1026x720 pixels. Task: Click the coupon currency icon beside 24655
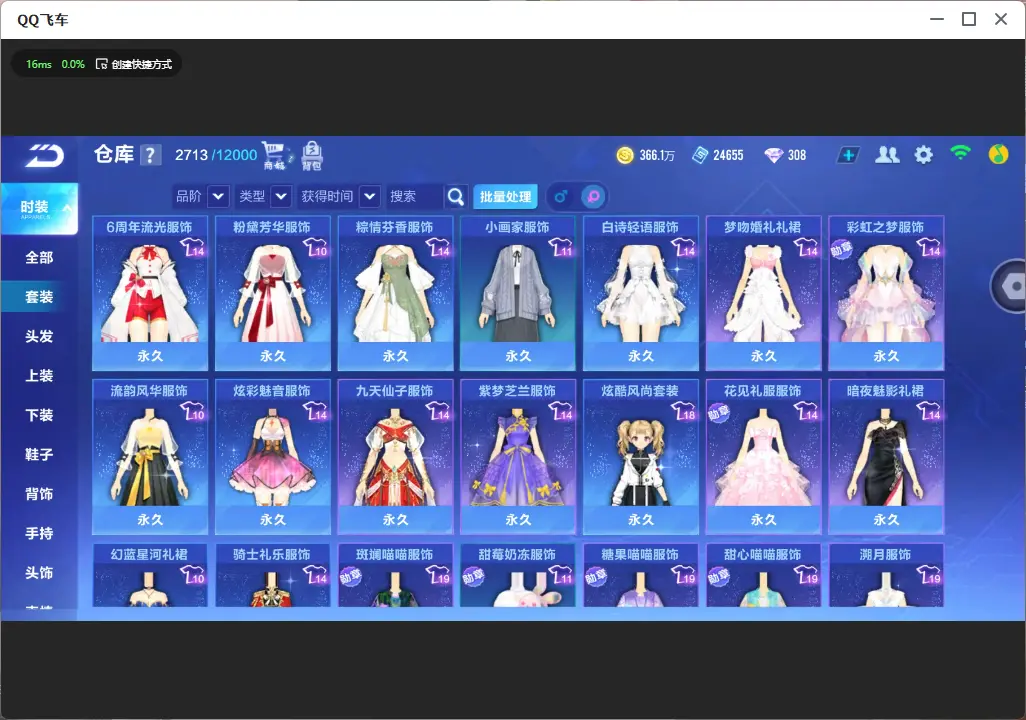coord(699,155)
